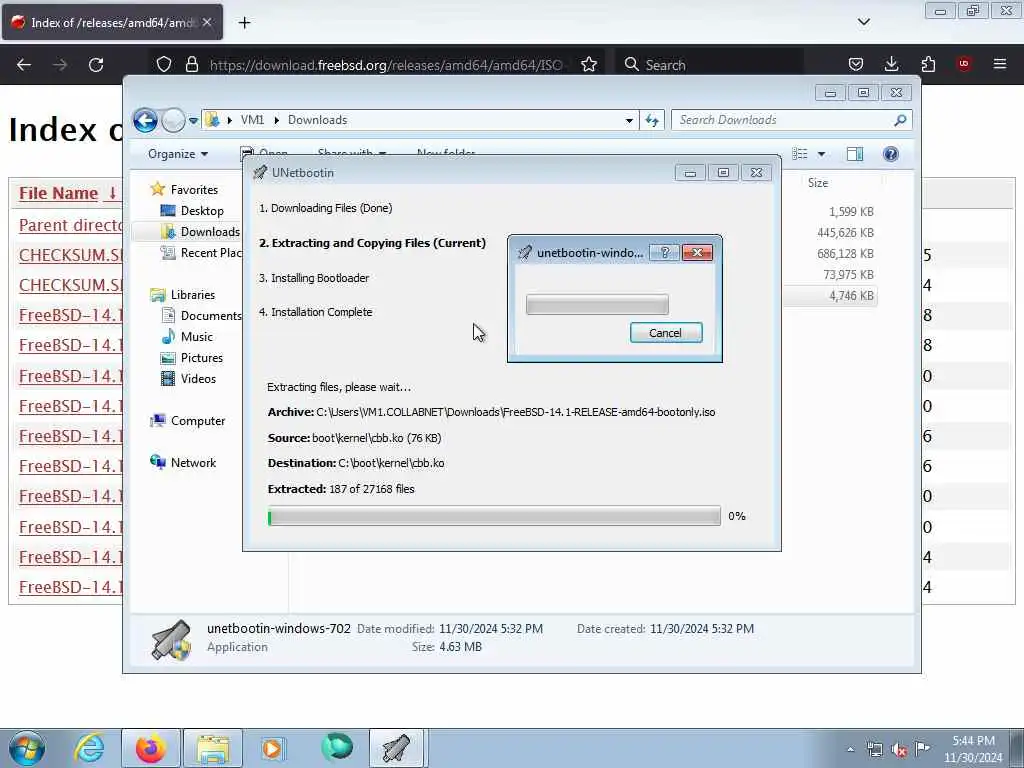Open Firefox downloads panel
Screen dimensions: 1024x768
click(891, 65)
